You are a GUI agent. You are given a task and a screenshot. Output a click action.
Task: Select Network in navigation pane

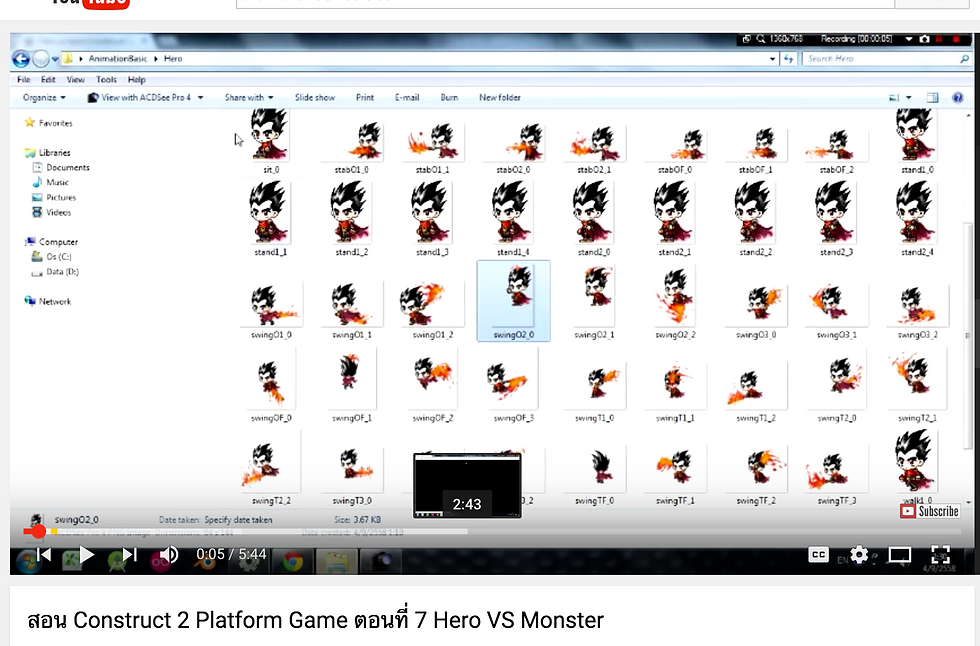54,301
